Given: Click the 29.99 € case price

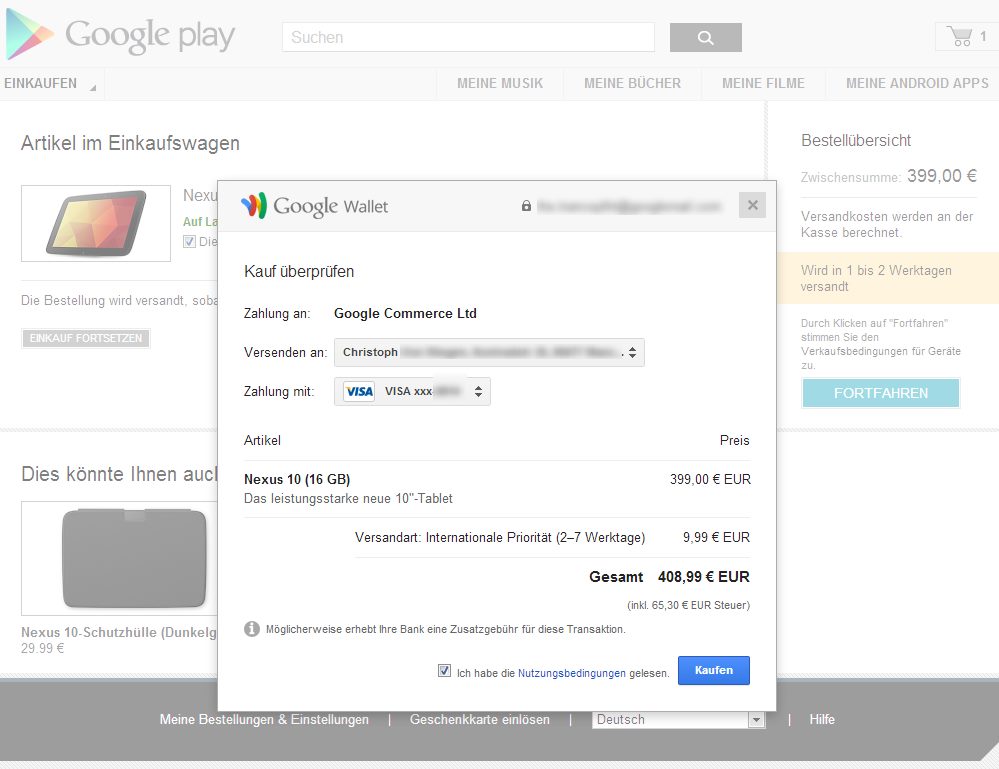Looking at the screenshot, I should [x=43, y=649].
